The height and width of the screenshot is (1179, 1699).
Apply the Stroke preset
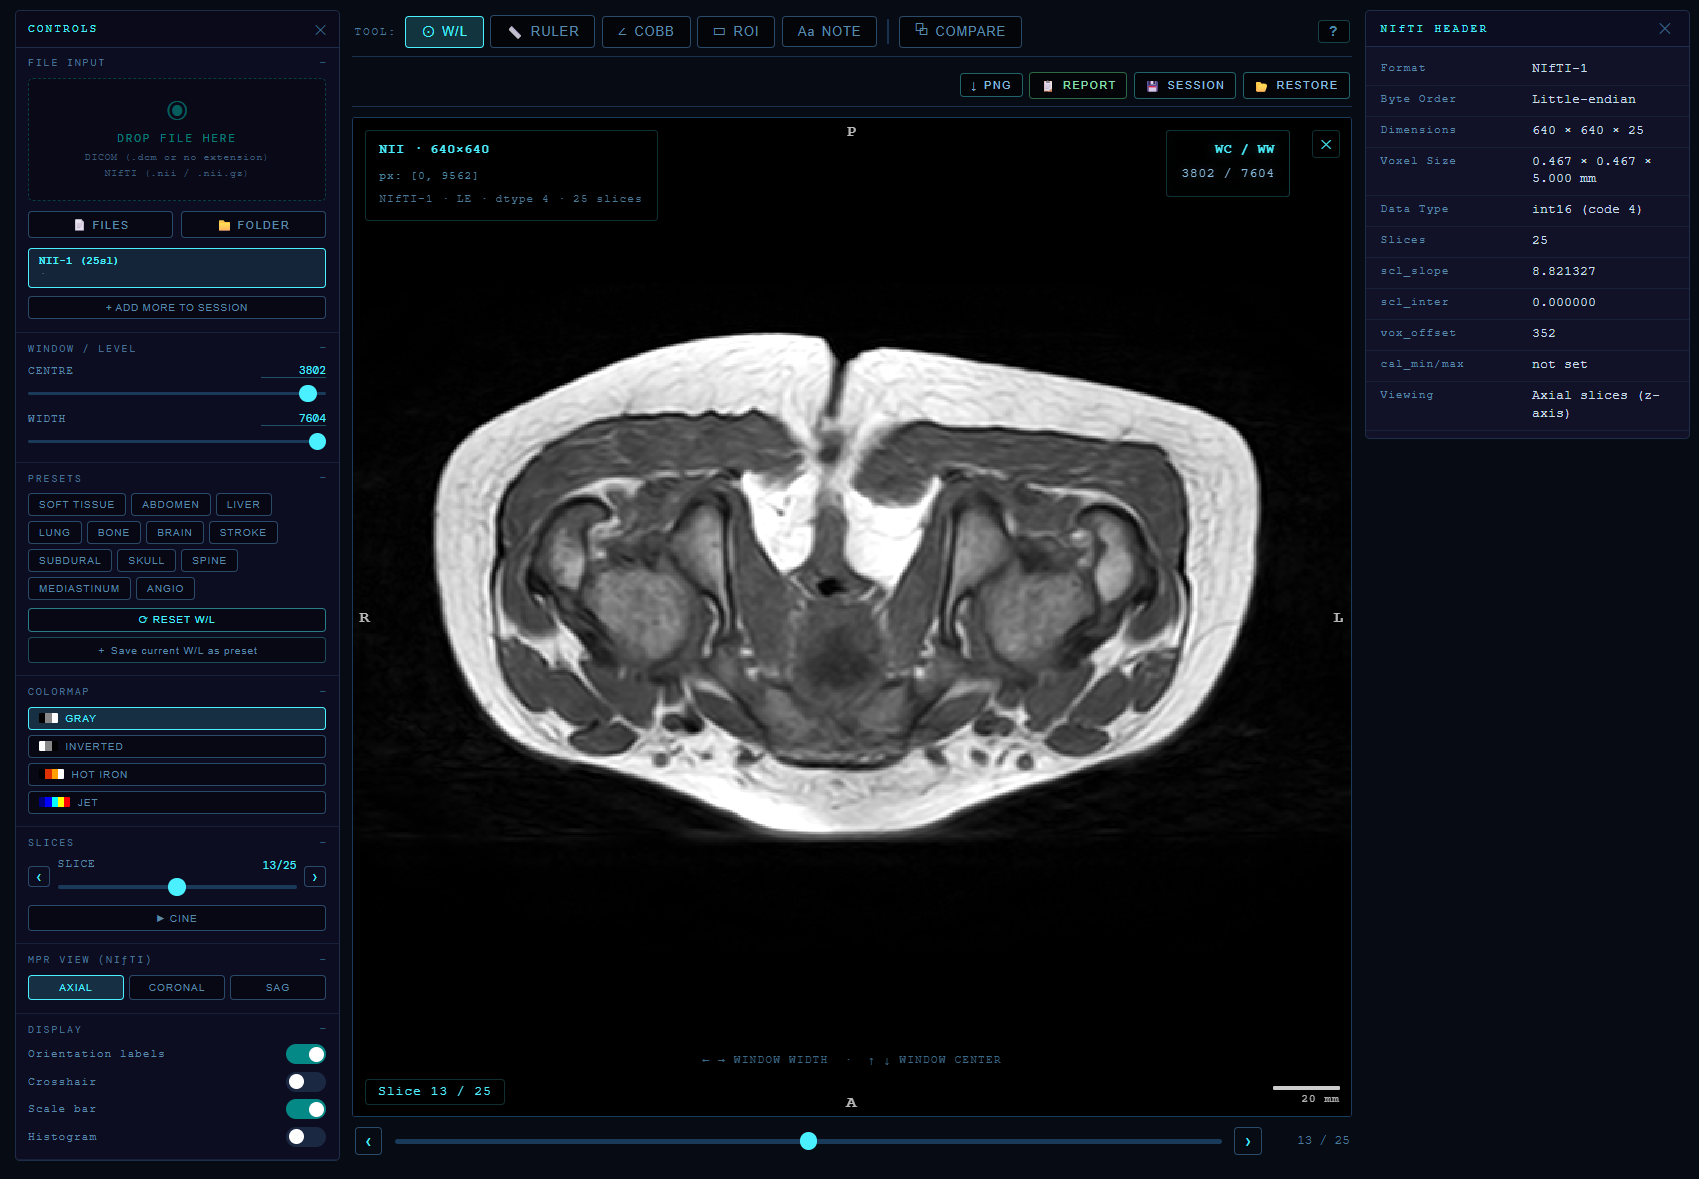243,533
